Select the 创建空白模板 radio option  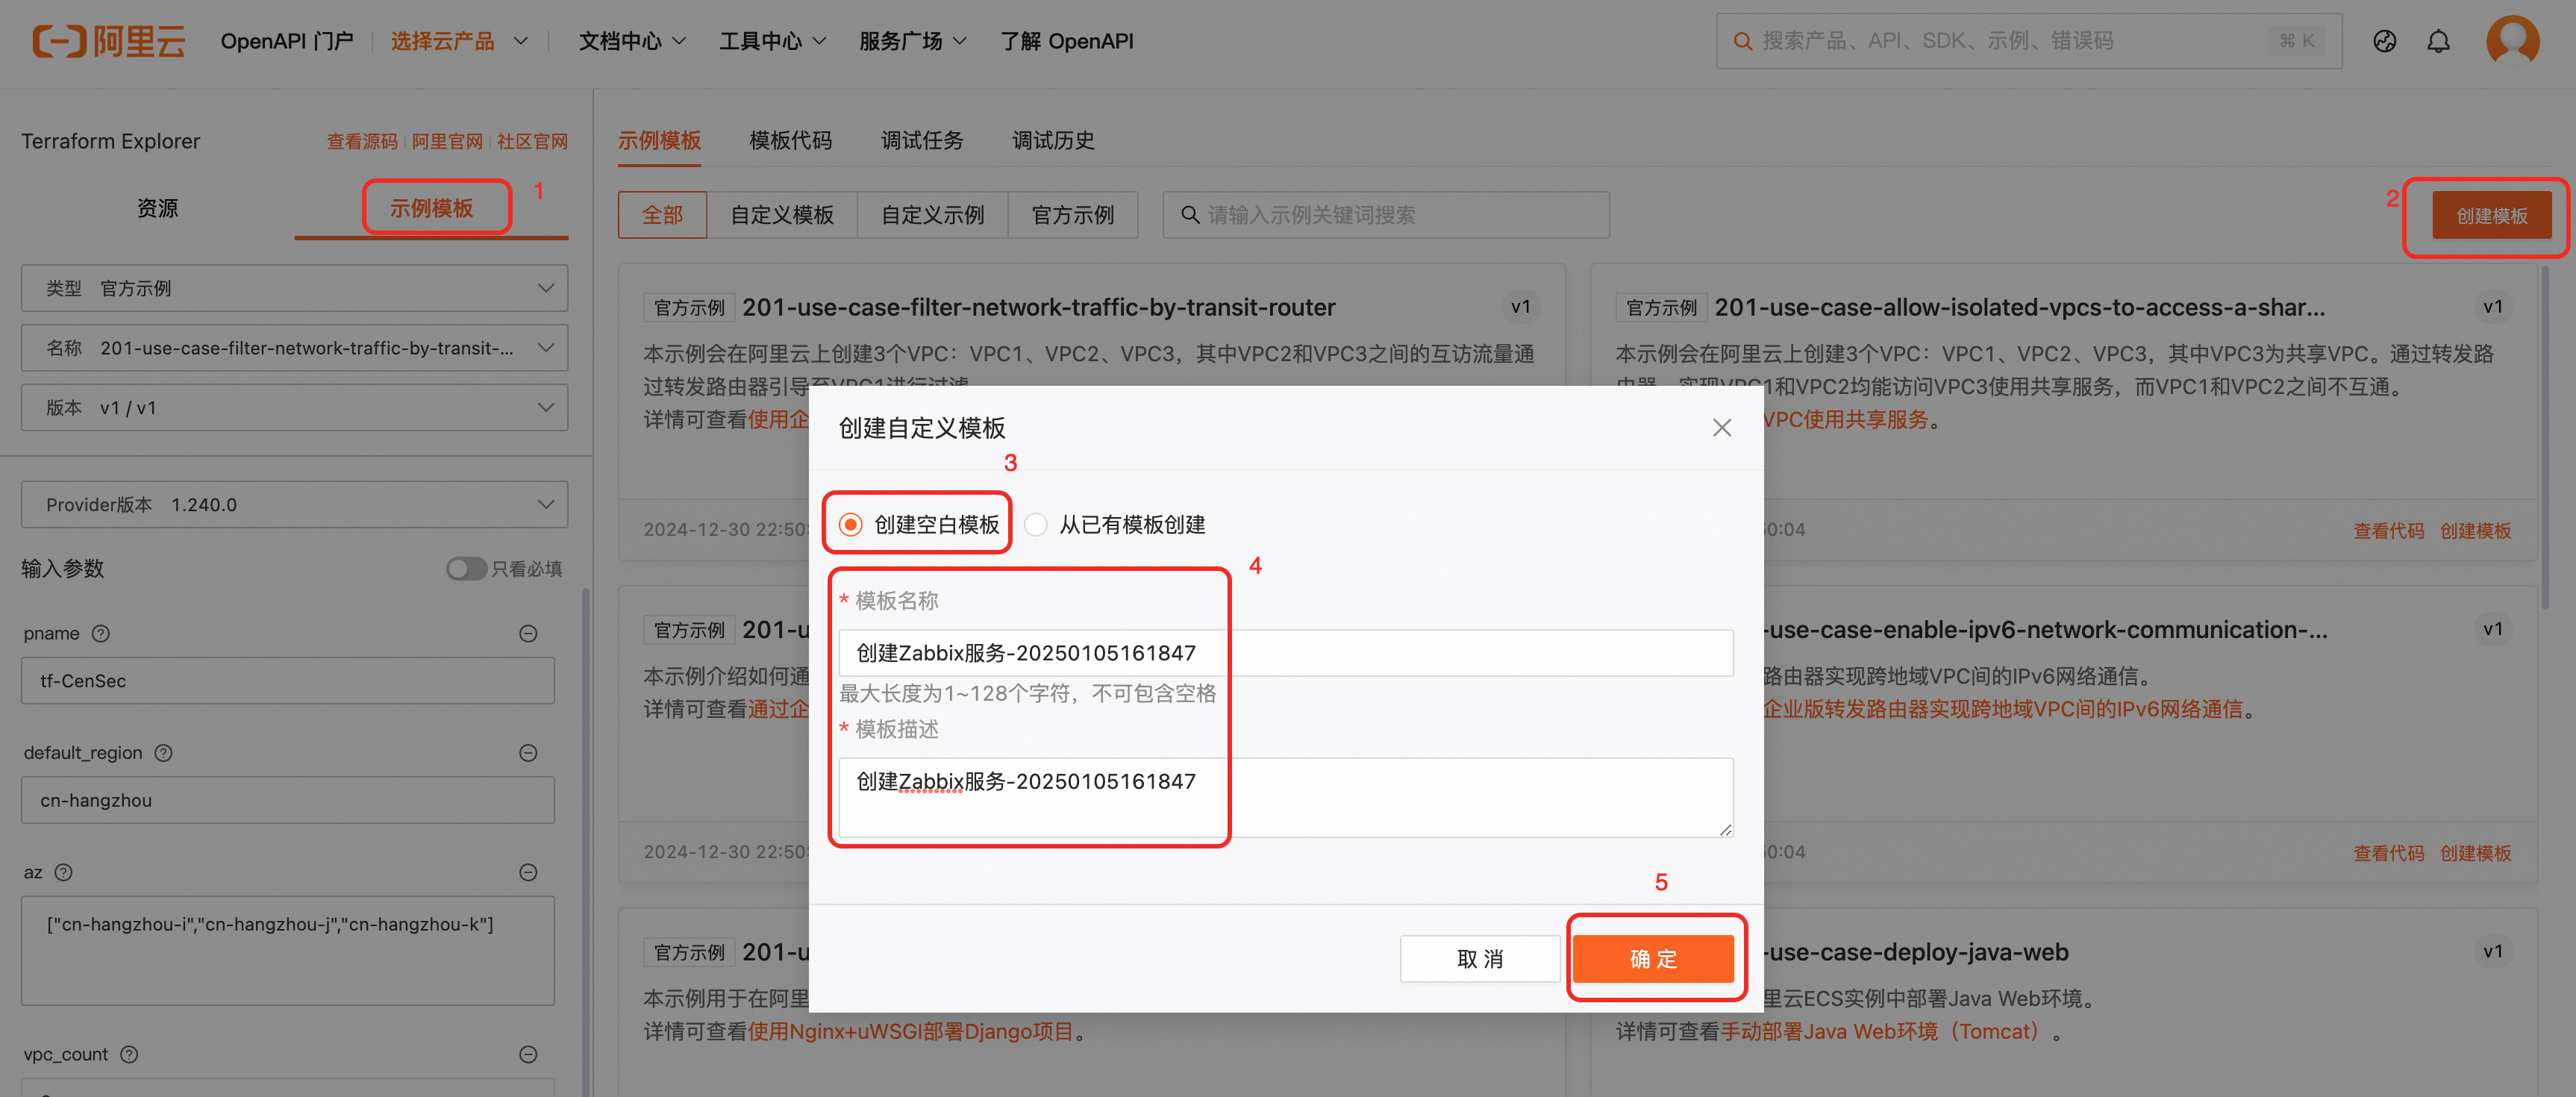point(850,524)
